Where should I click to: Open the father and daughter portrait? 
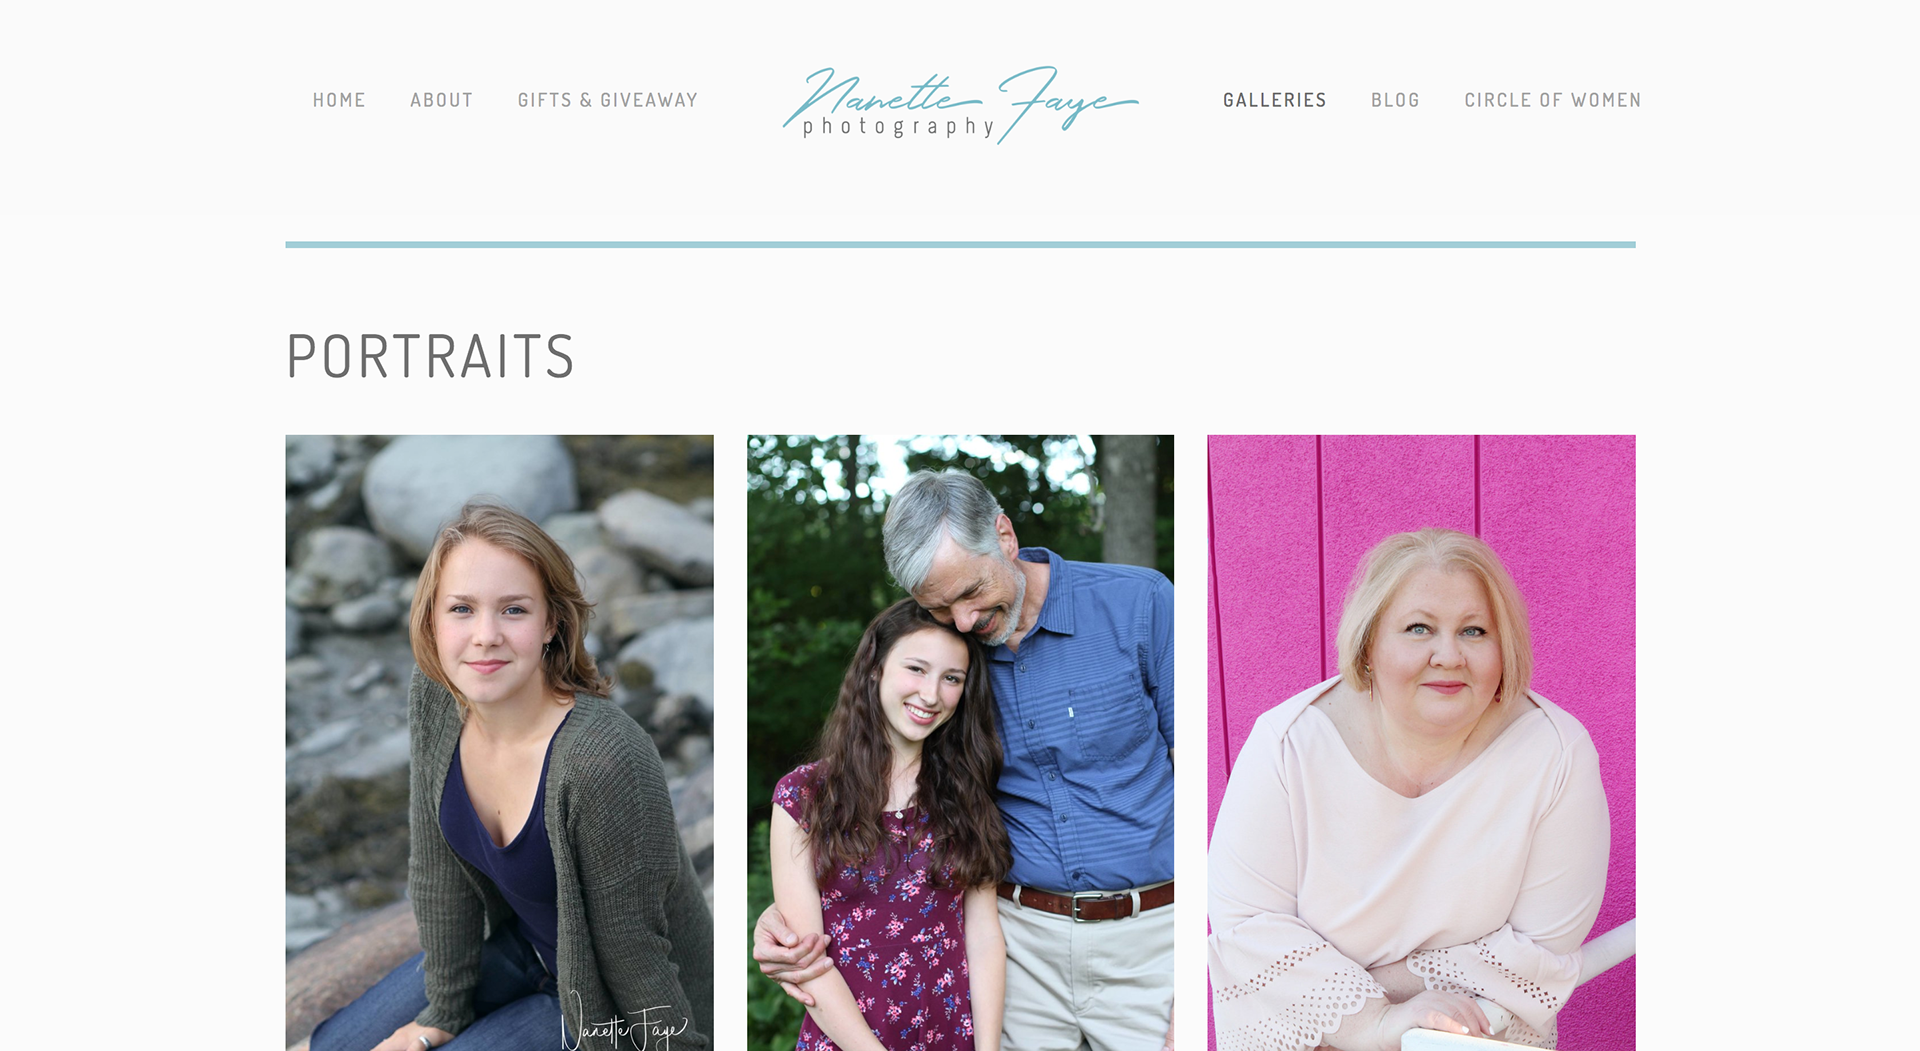(x=960, y=742)
